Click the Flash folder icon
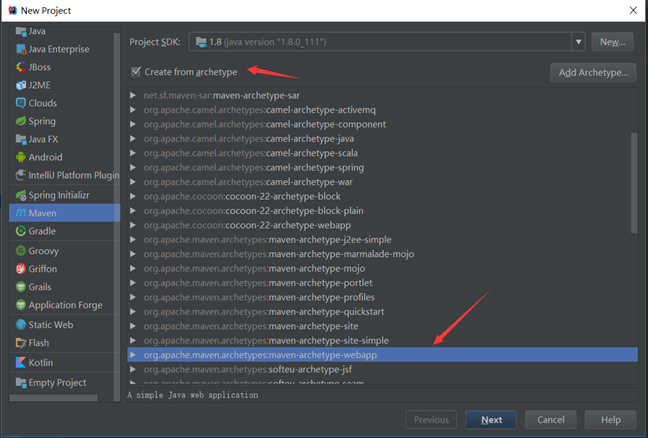The width and height of the screenshot is (648, 438). coord(21,343)
